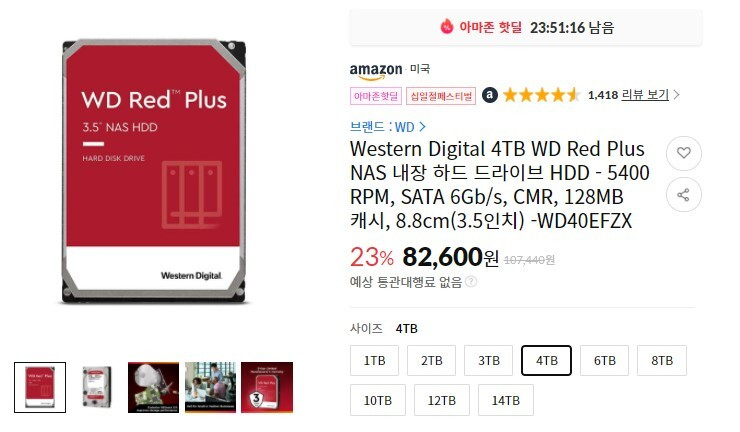Viewport: 740px width, 432px height.
Task: Select the 12TB size option
Action: pos(442,400)
